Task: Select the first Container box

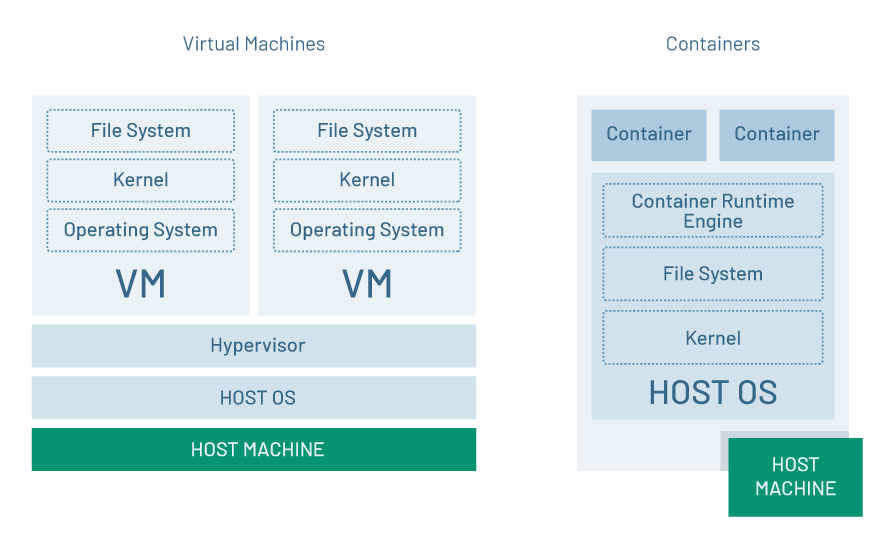Action: coord(649,135)
